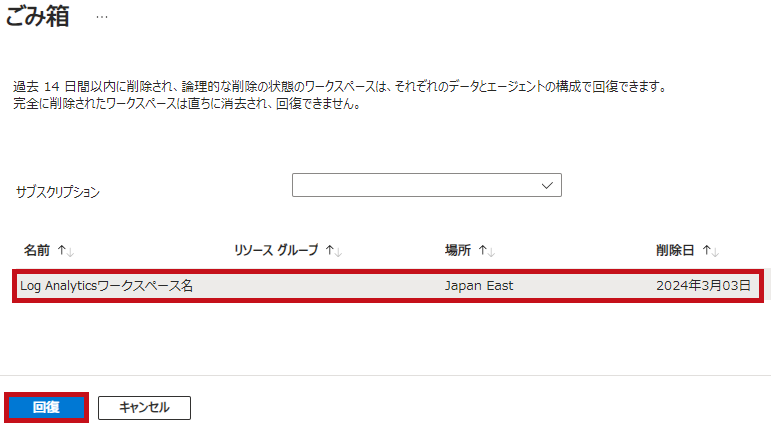Click inside the サブスクリプション combo box field
Image resolution: width=771 pixels, height=428 pixels.
click(426, 185)
